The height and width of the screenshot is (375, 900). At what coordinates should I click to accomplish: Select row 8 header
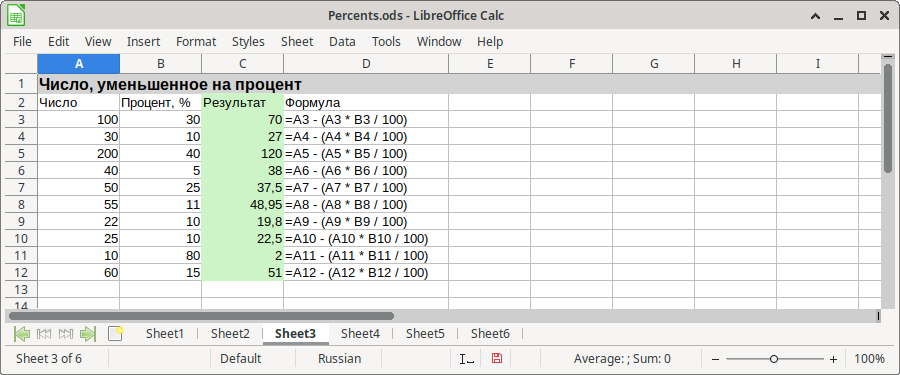pyautogui.click(x=22, y=204)
